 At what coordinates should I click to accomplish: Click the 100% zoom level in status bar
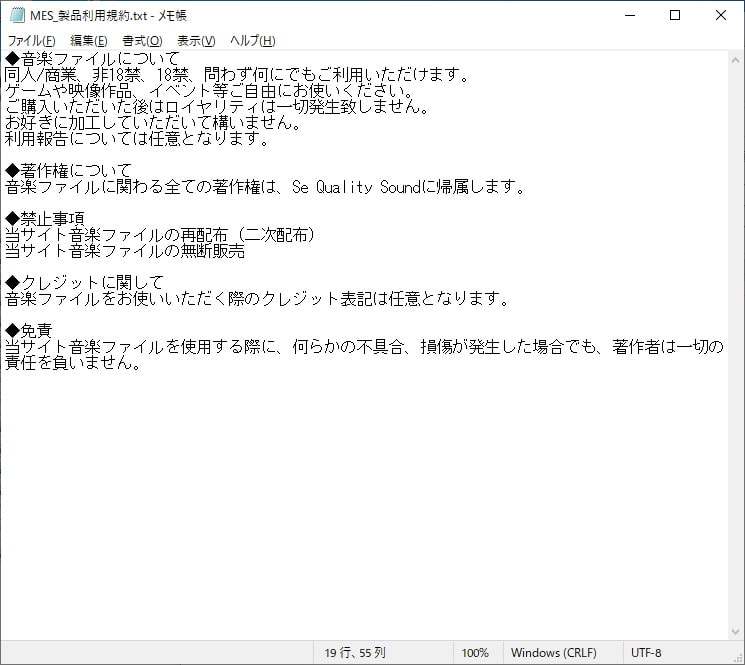pyautogui.click(x=475, y=653)
